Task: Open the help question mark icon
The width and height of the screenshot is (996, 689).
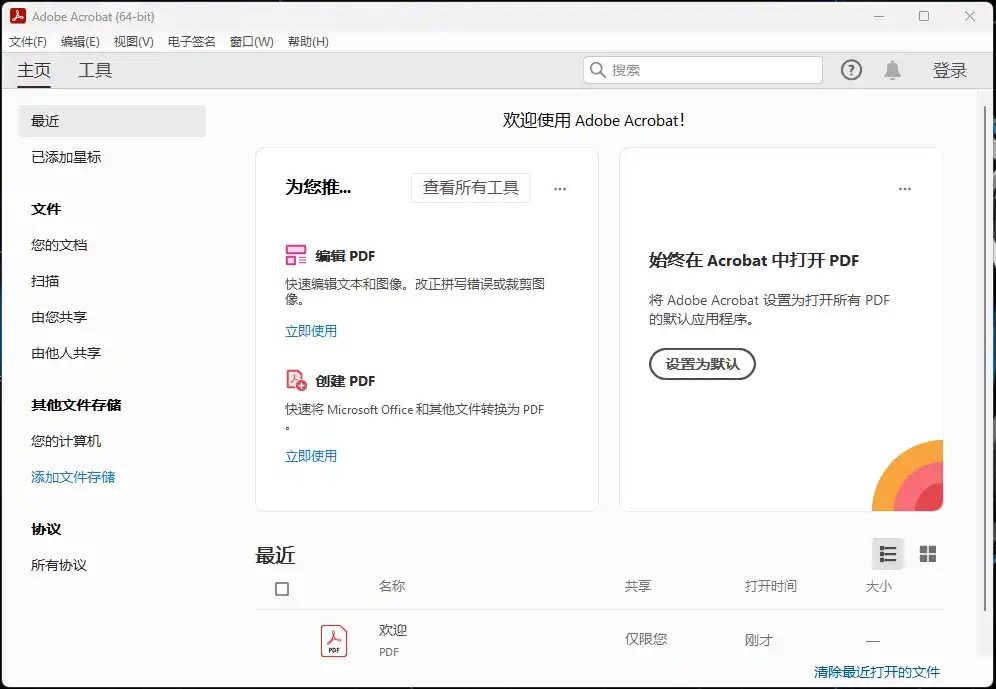Action: click(851, 70)
